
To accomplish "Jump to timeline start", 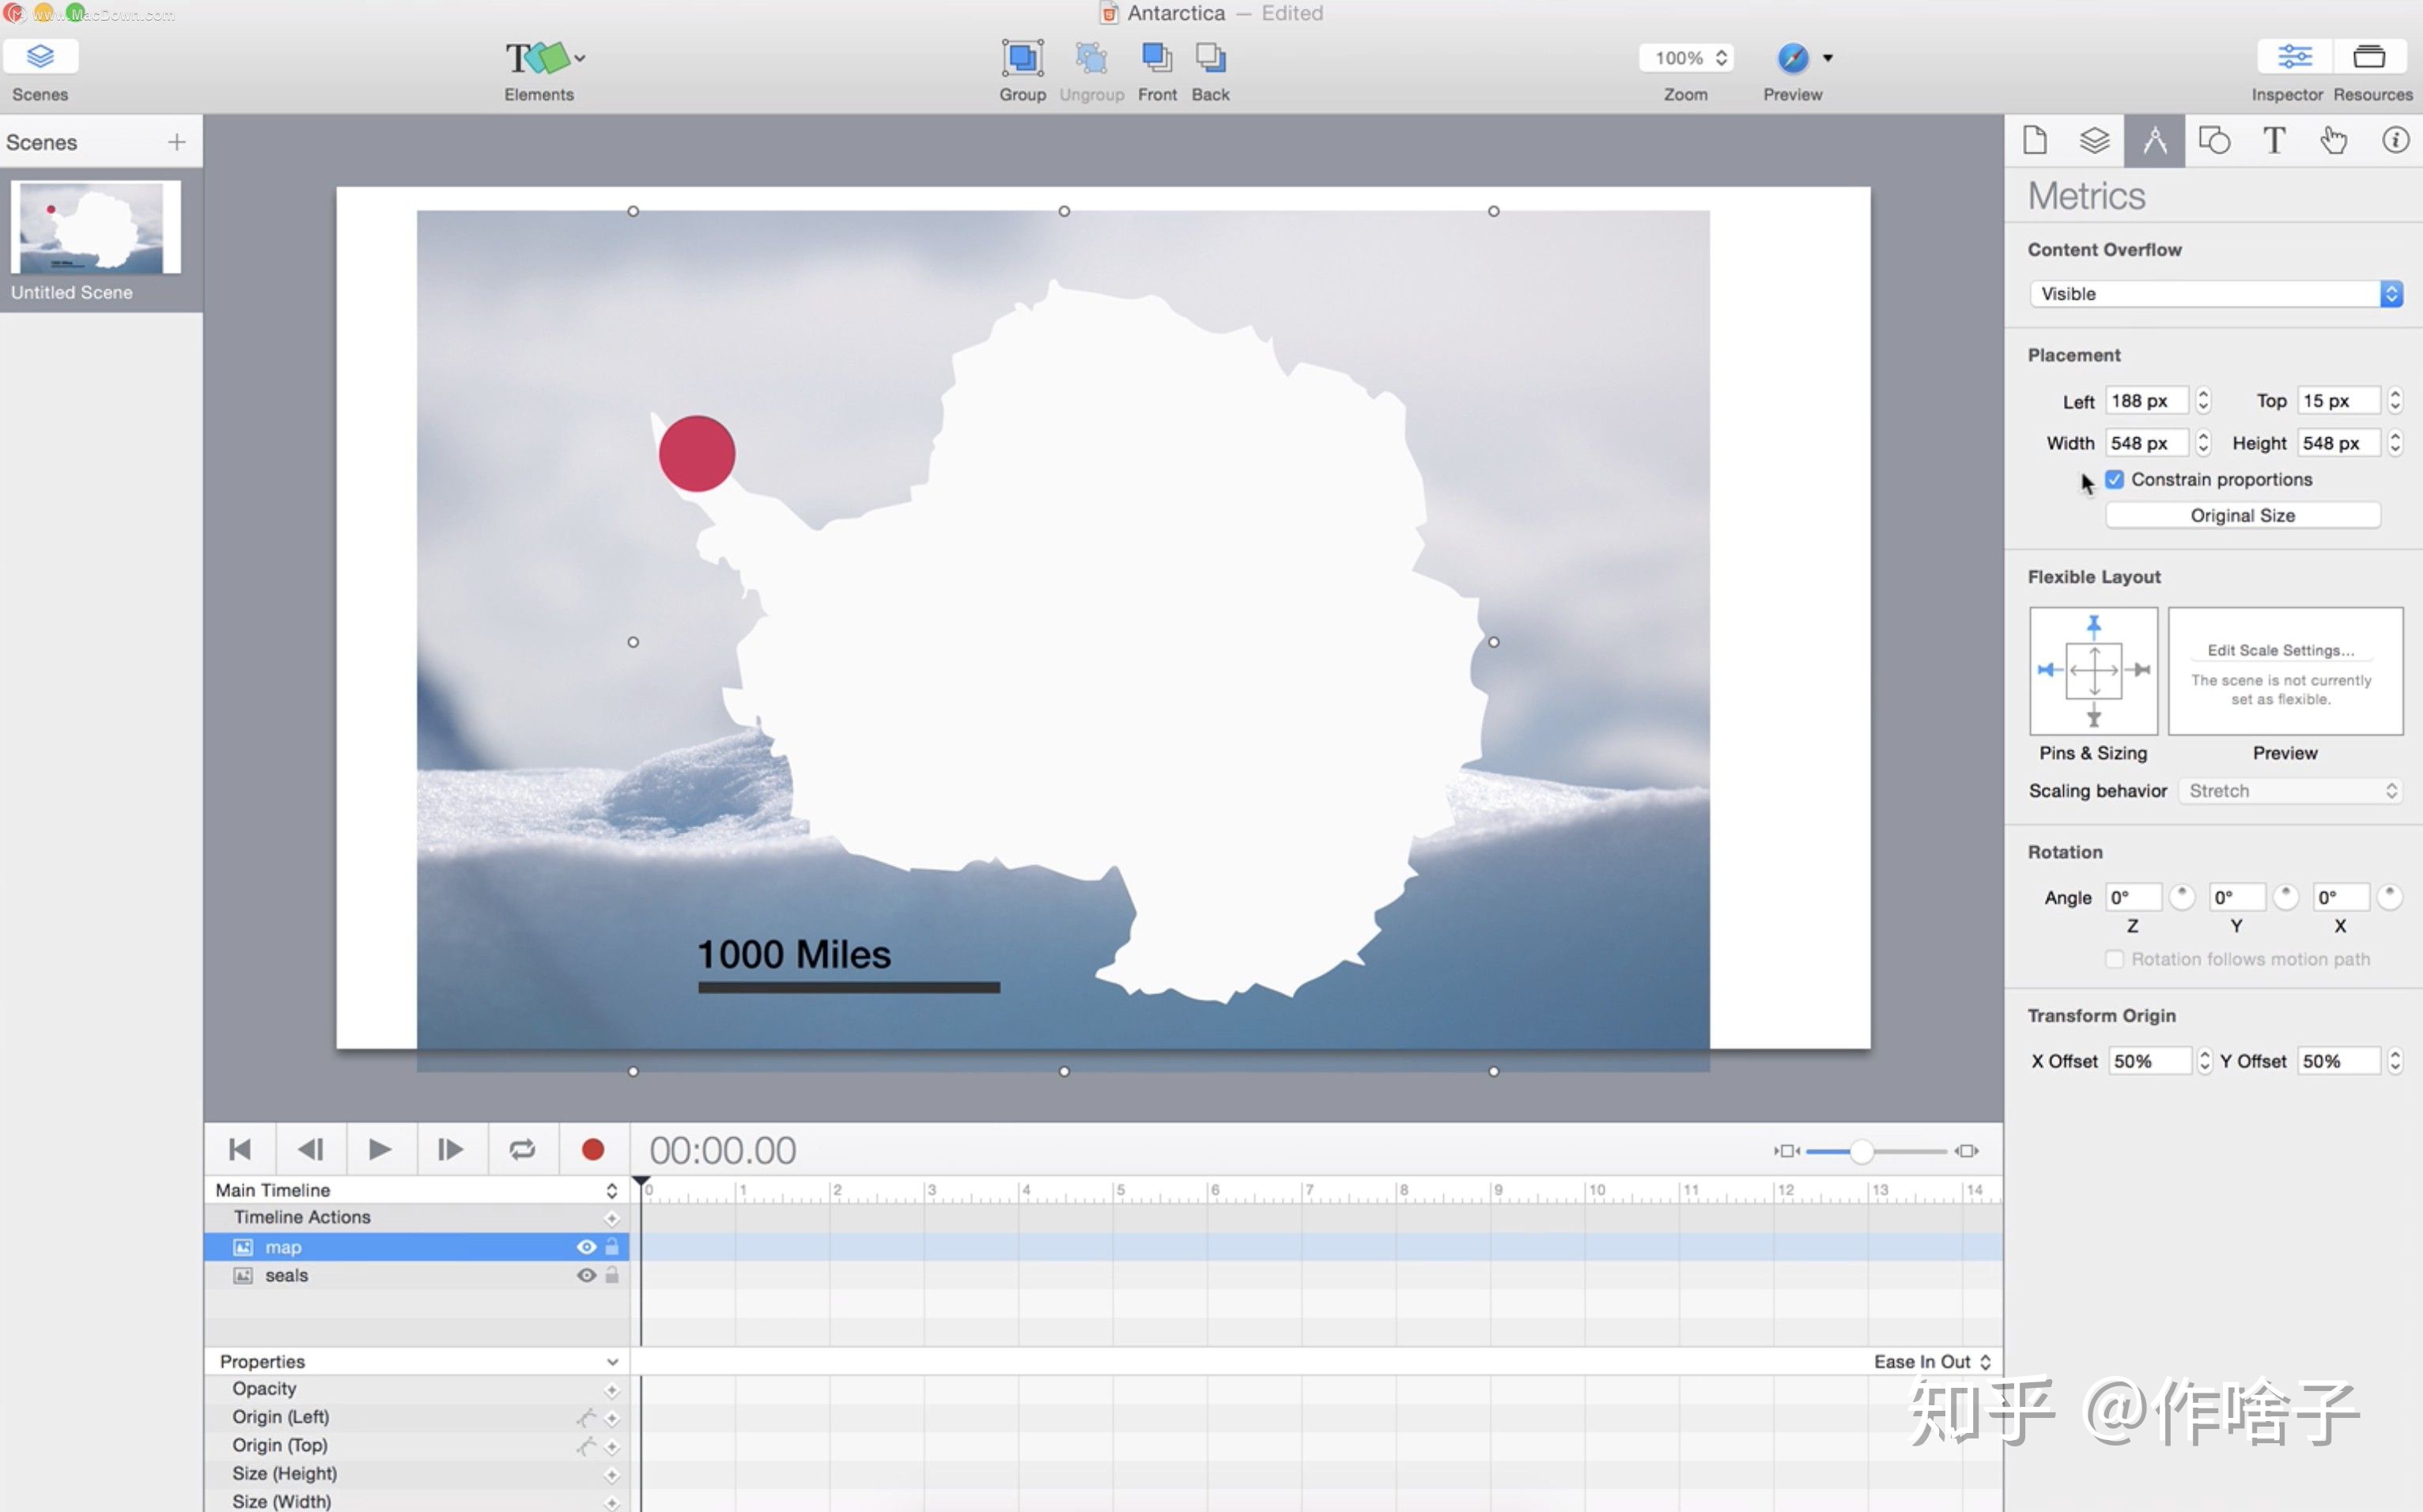I will [240, 1150].
